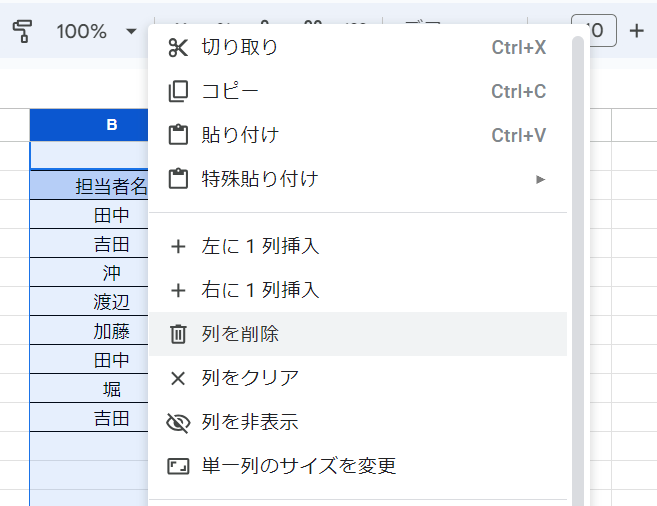Screen dimensions: 657x506
Task: Click the plus icon beside 左に 1 列挿入
Action: point(178,246)
